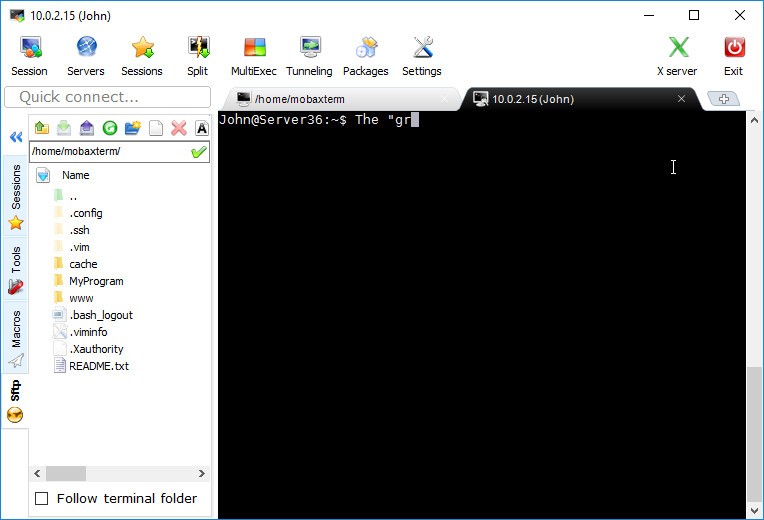Open the Session toolbar button
The height and width of the screenshot is (520, 764).
tap(29, 56)
